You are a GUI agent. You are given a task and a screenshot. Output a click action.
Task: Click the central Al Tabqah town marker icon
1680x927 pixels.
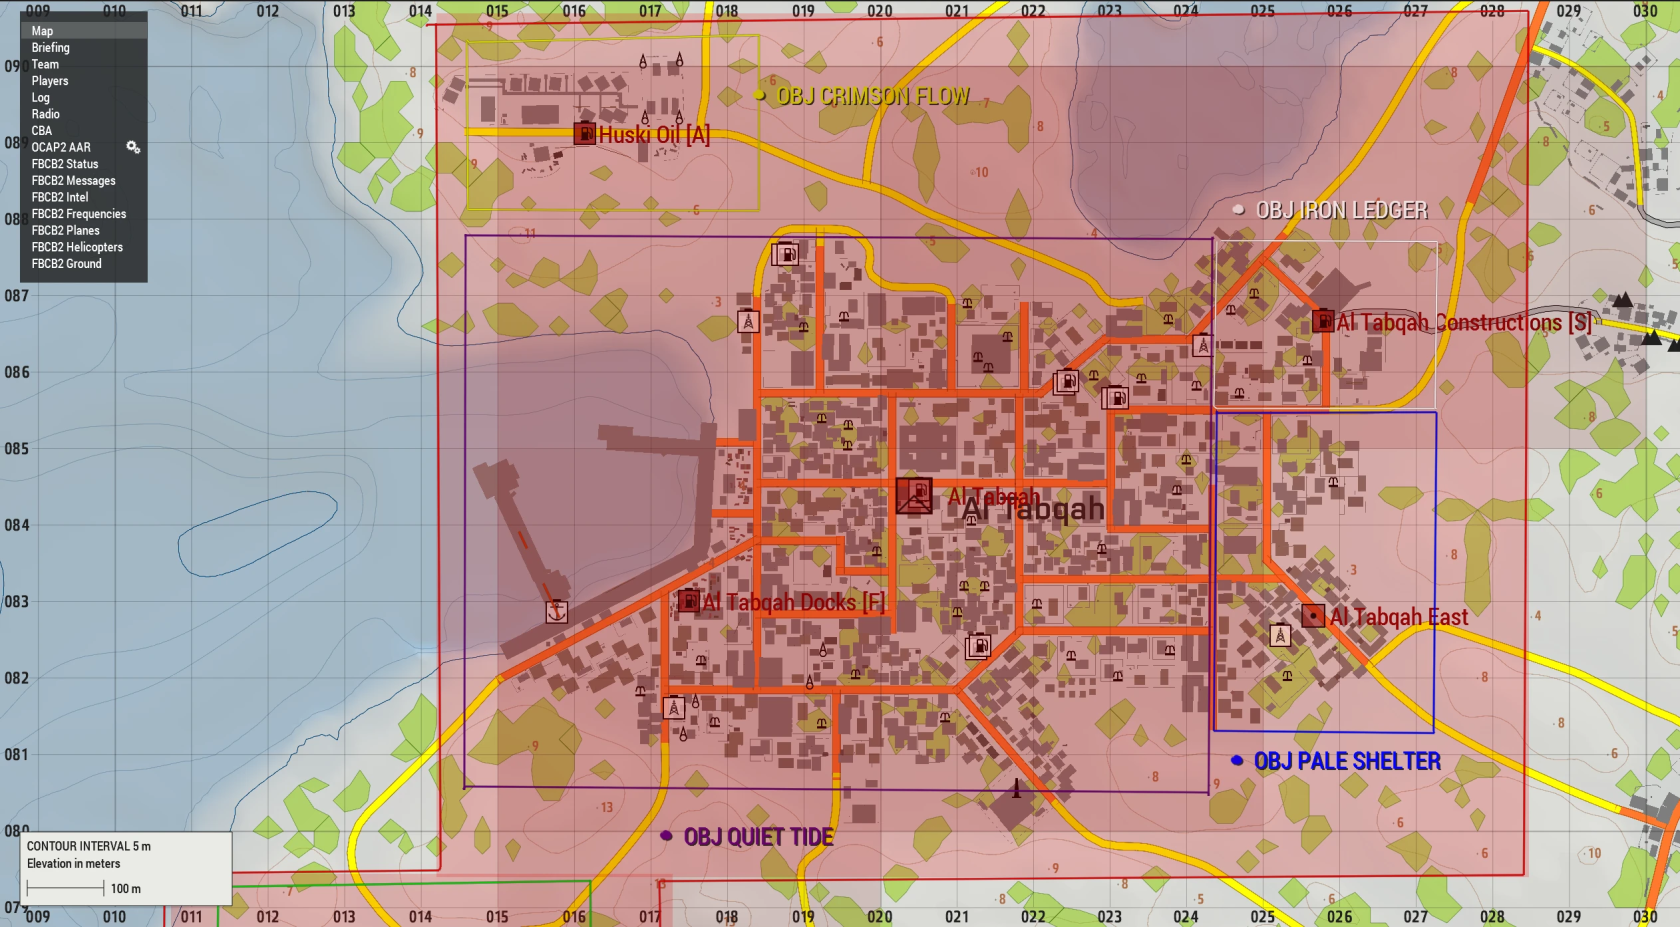(914, 496)
